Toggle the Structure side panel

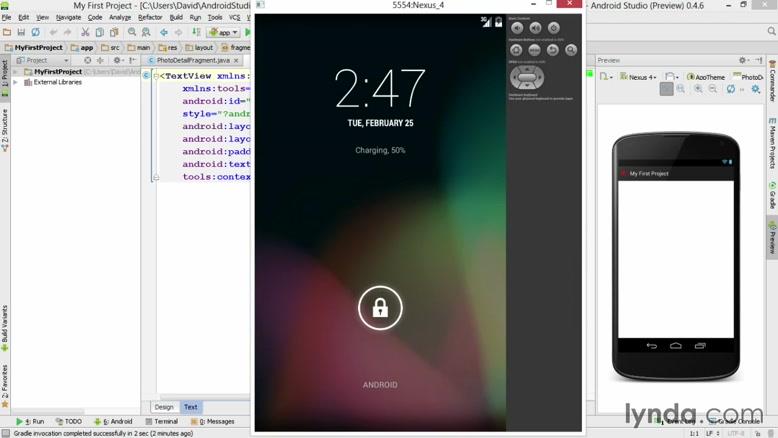[x=5, y=130]
